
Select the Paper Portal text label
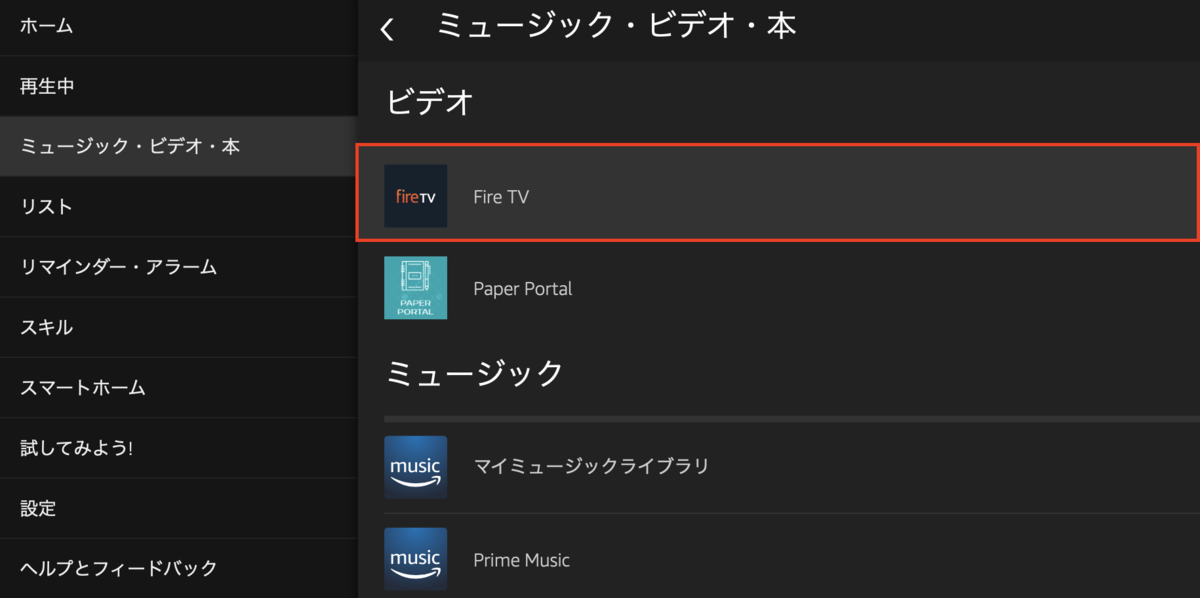[x=523, y=289]
